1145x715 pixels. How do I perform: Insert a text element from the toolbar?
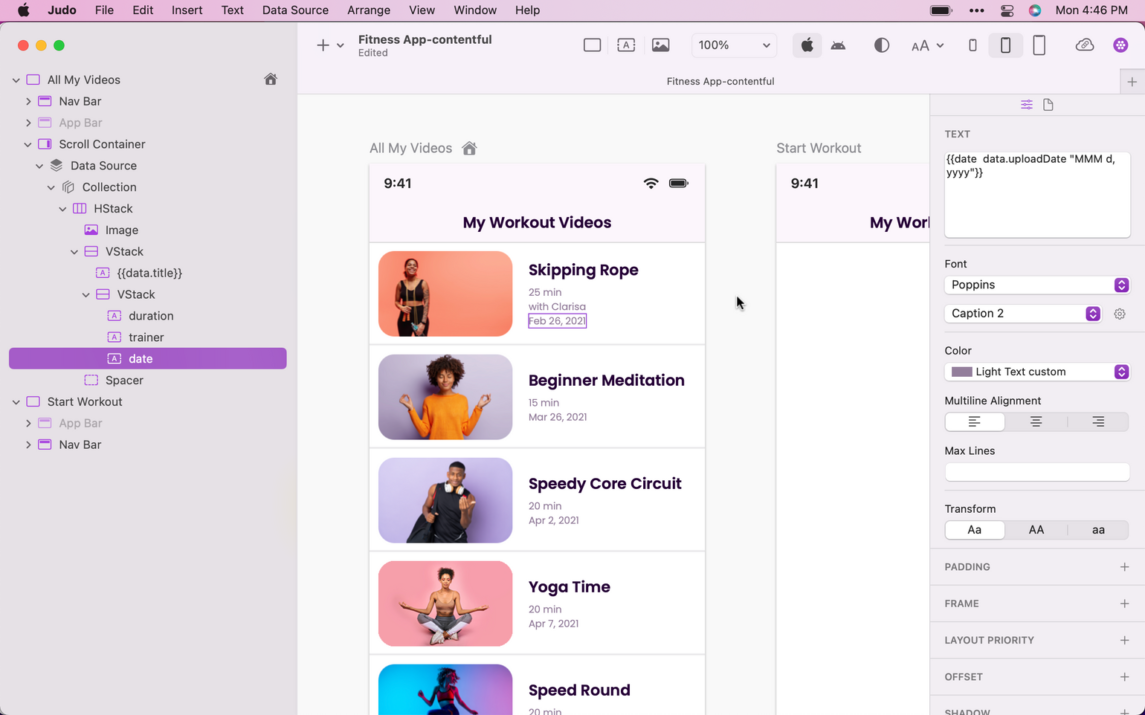click(x=626, y=45)
